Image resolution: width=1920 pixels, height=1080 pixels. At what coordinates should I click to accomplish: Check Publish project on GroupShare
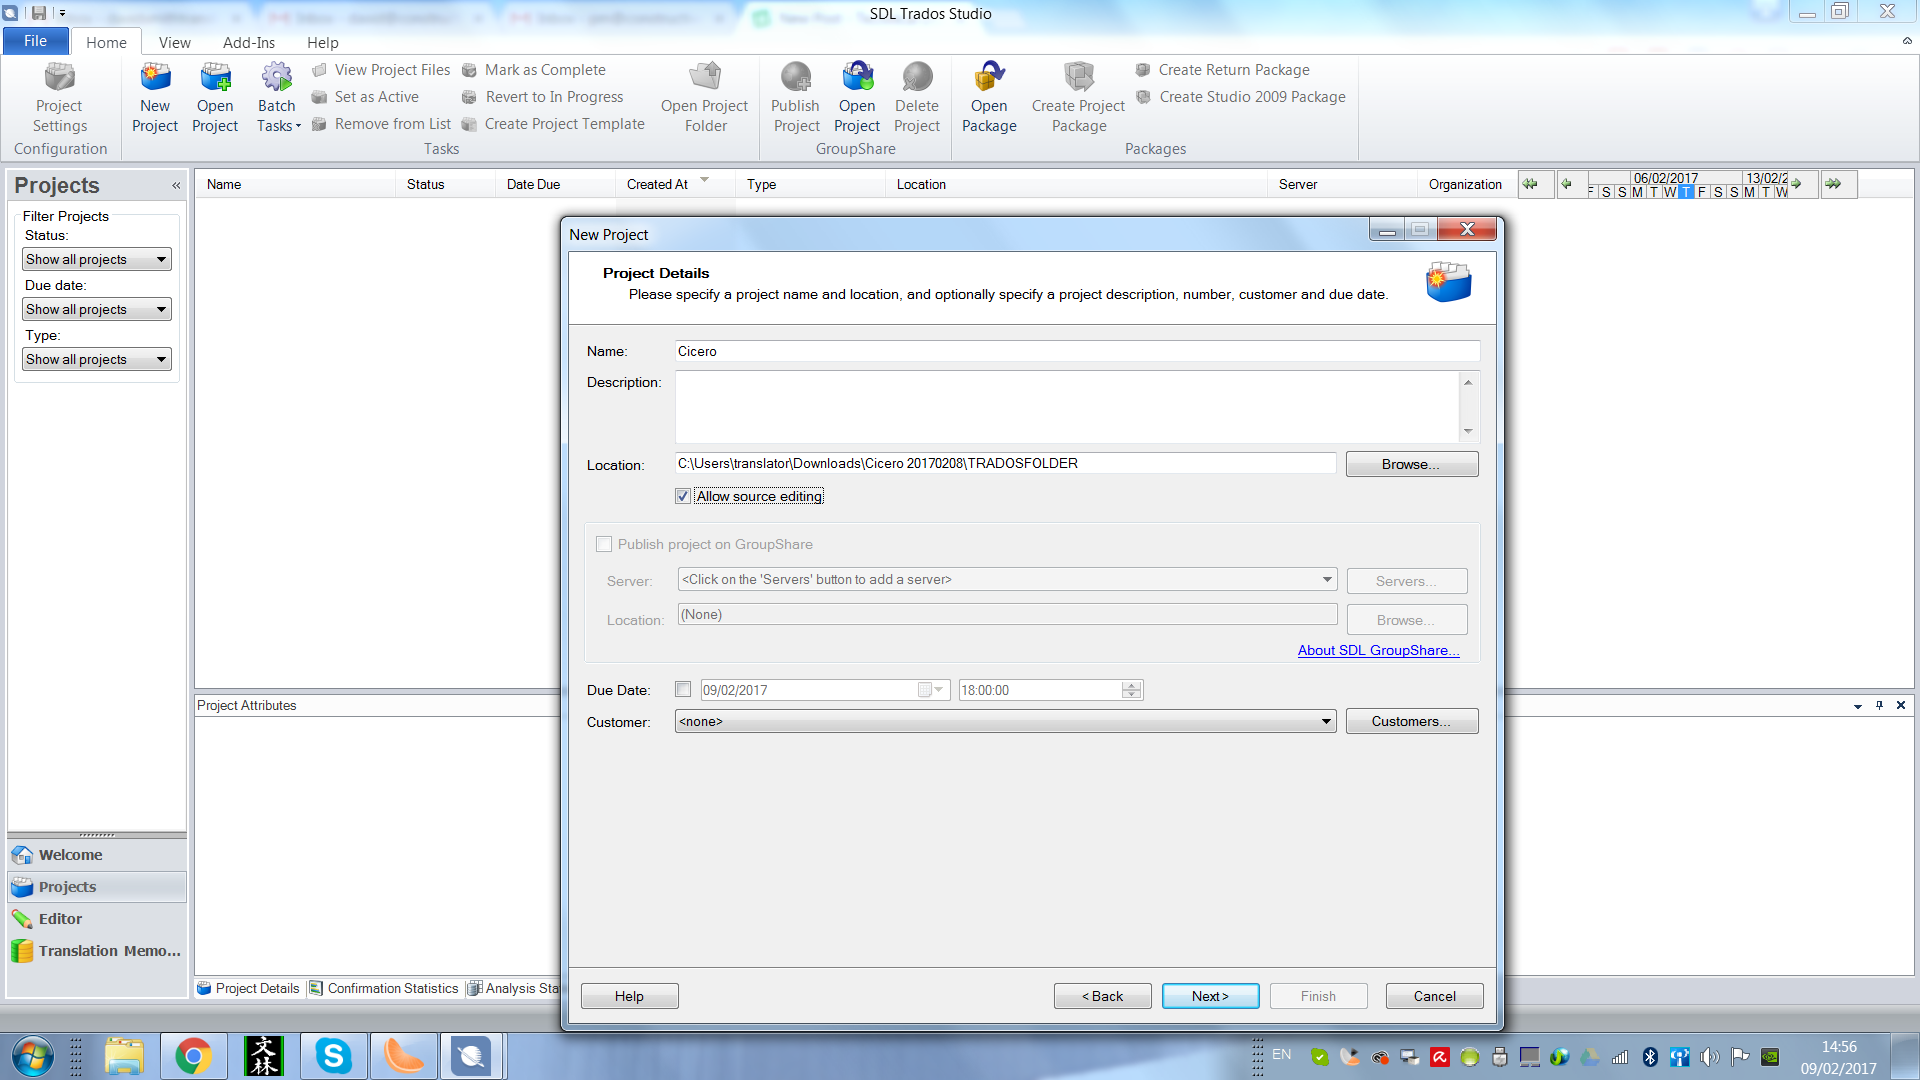(x=604, y=544)
